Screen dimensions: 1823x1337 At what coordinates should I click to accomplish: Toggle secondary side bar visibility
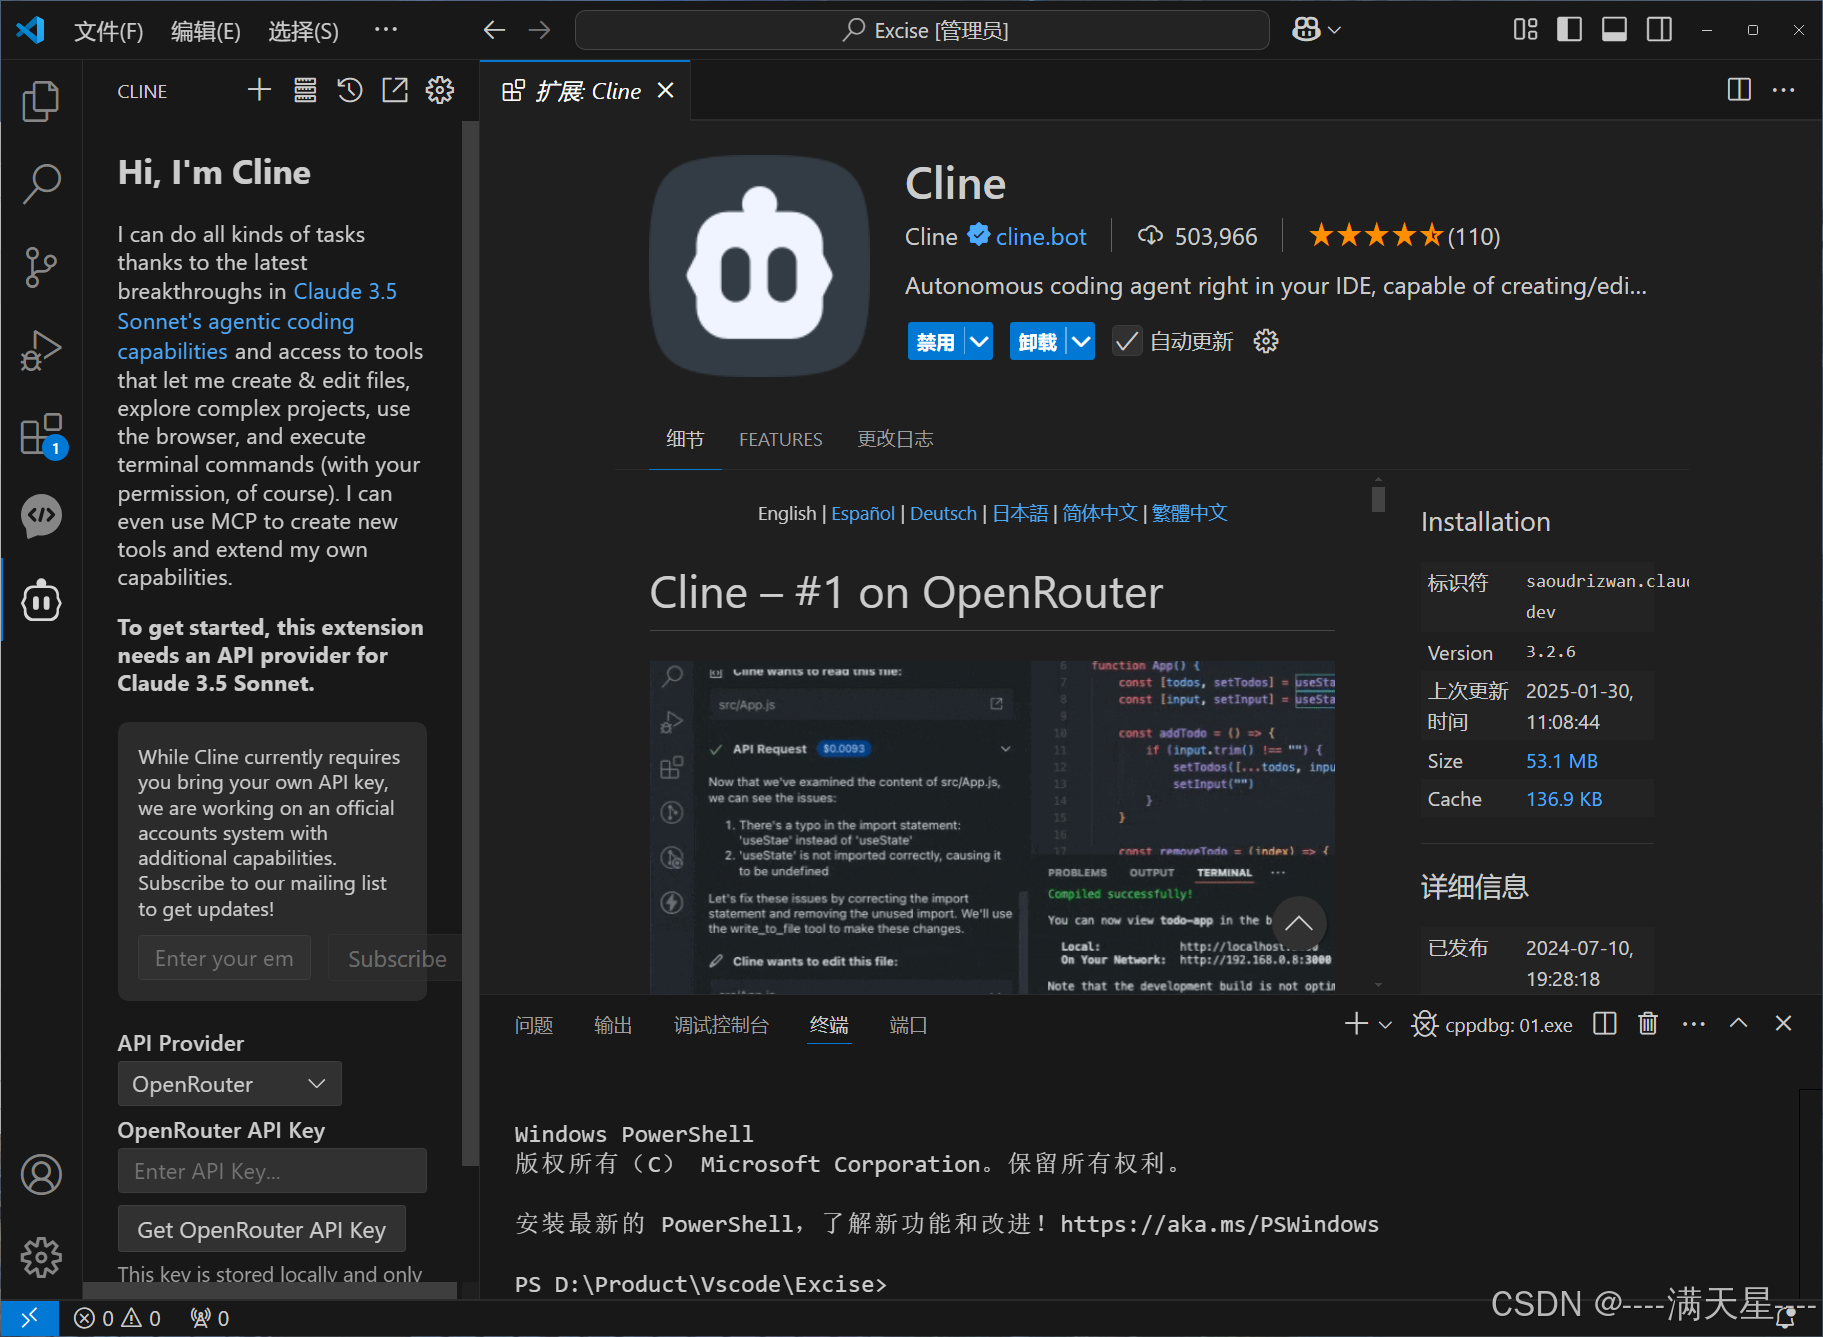click(x=1659, y=30)
